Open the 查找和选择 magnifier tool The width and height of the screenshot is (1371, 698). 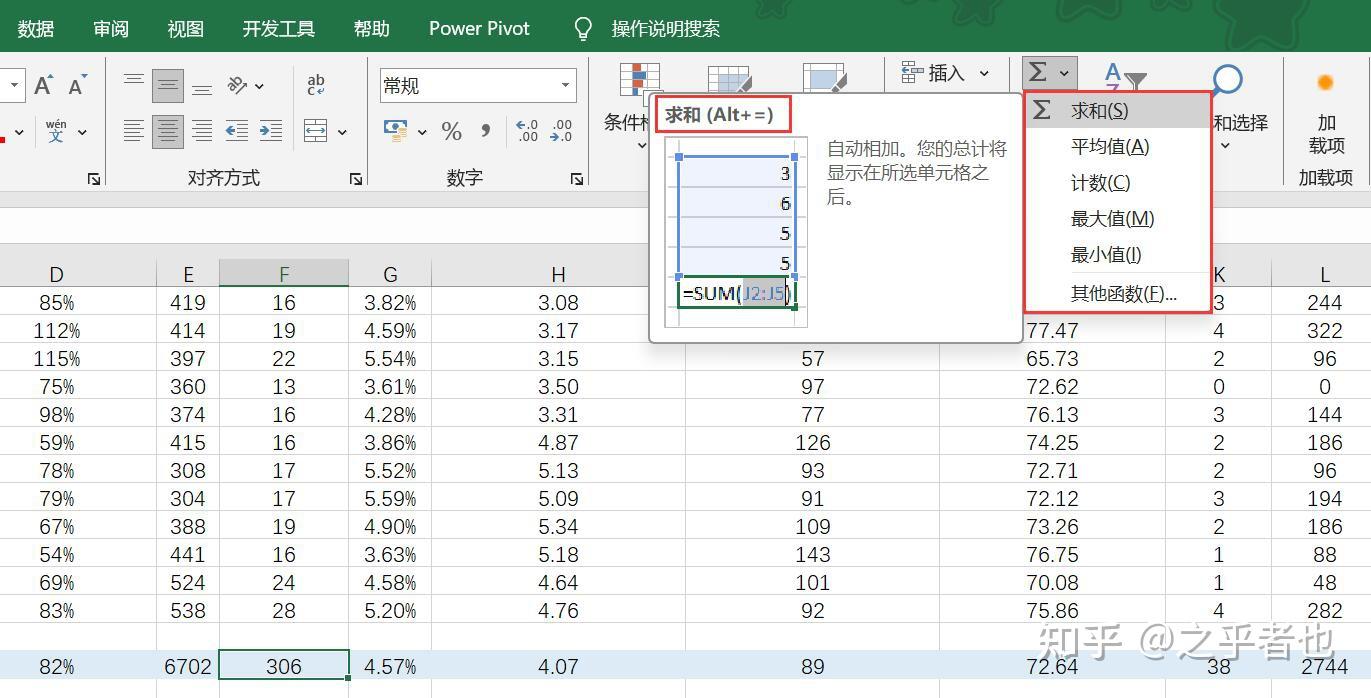pos(1227,79)
